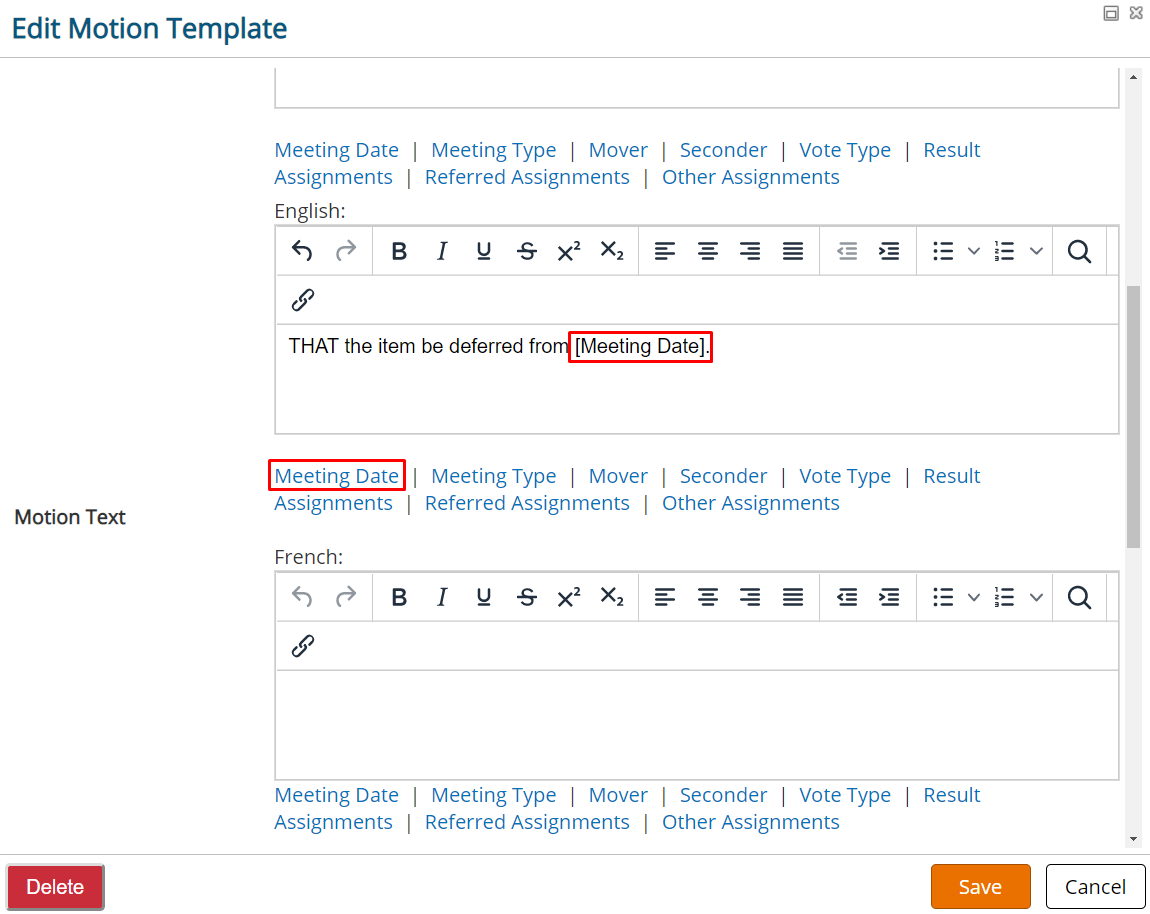The height and width of the screenshot is (914, 1150).
Task: Click the Increase Indent icon in the French toolbar
Action: (x=890, y=597)
